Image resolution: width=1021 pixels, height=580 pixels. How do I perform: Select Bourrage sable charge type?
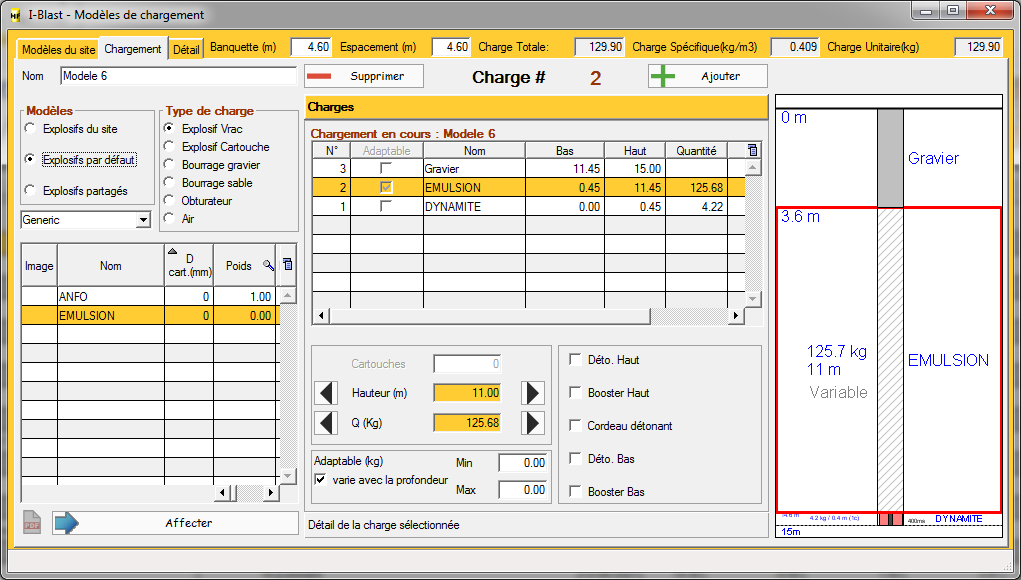point(169,182)
